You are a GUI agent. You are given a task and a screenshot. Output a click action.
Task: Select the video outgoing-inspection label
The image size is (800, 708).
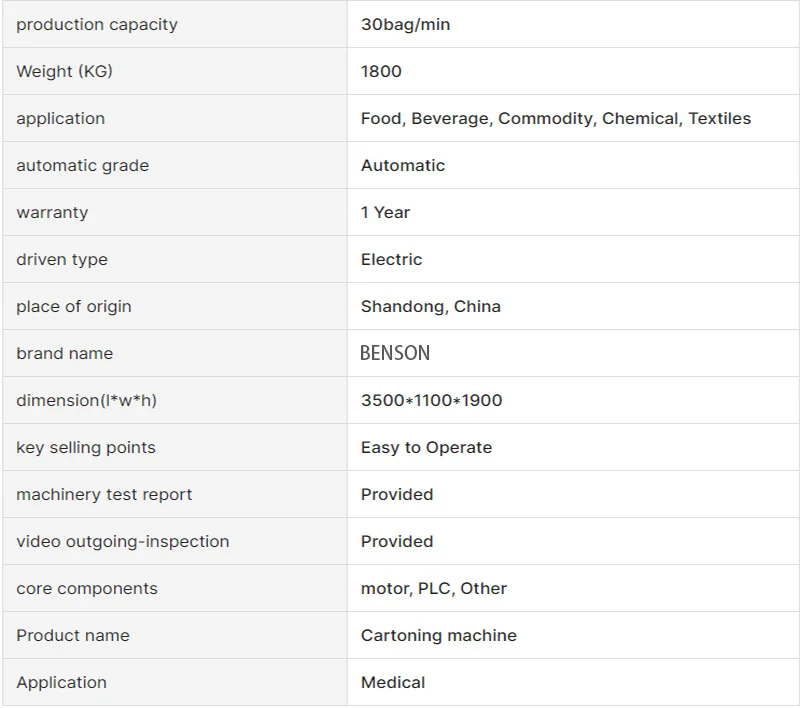coord(122,541)
